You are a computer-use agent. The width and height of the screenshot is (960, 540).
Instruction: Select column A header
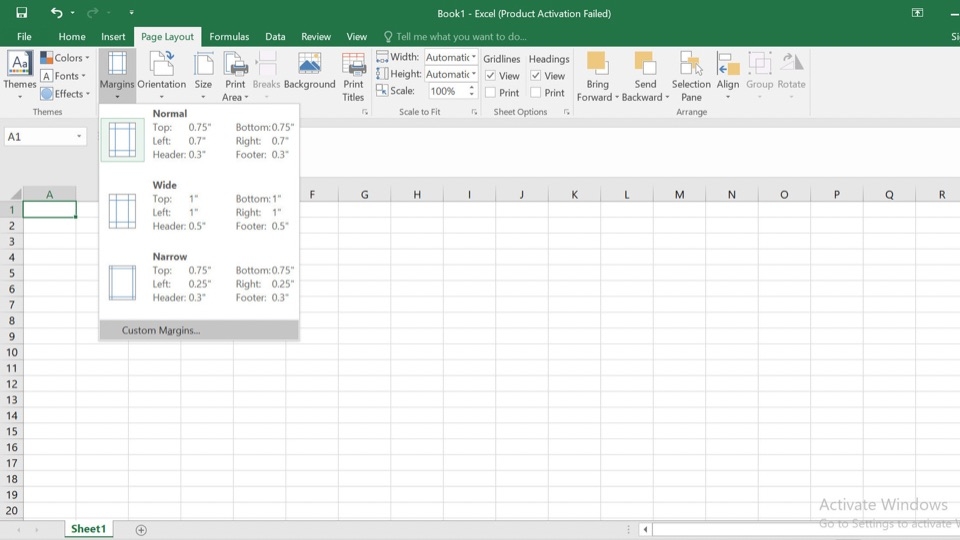pos(50,194)
